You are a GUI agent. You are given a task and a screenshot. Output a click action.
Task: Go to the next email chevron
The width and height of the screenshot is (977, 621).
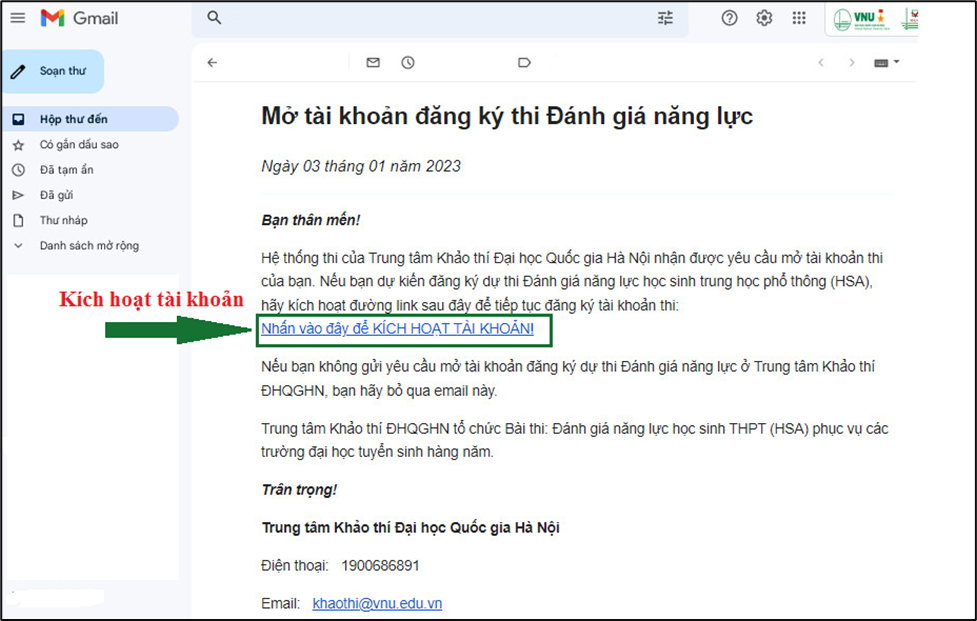852,63
